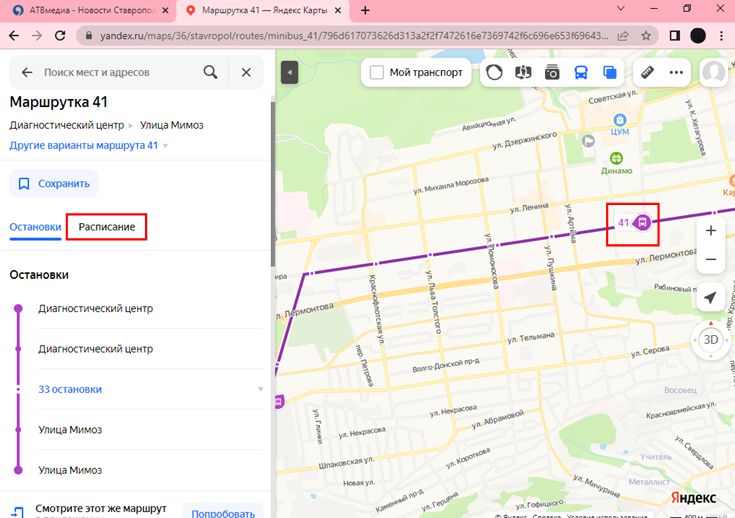
Task: Click the my location arrow button
Action: [710, 298]
